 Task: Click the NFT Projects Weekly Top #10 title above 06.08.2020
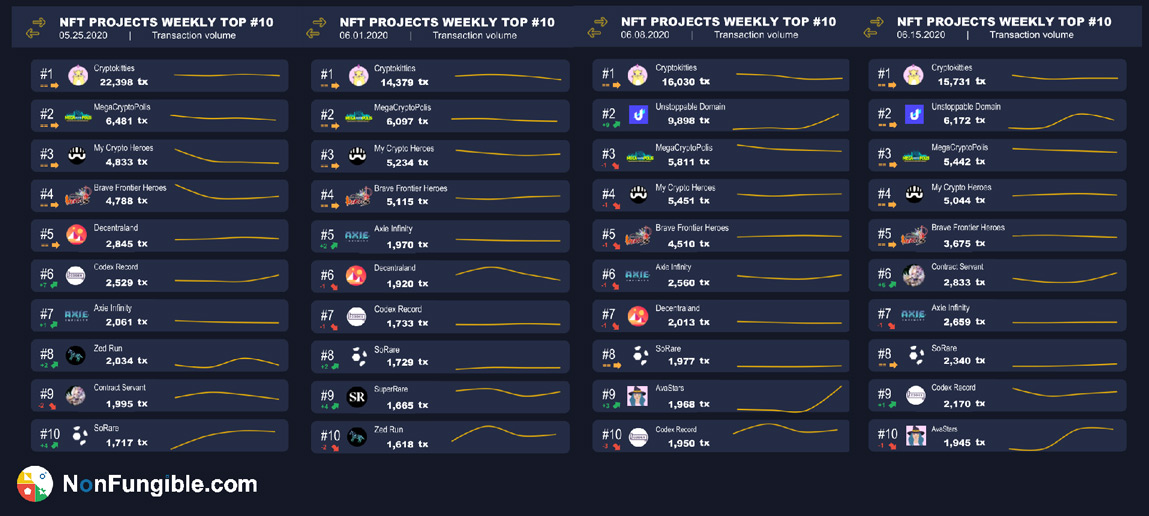pos(728,21)
